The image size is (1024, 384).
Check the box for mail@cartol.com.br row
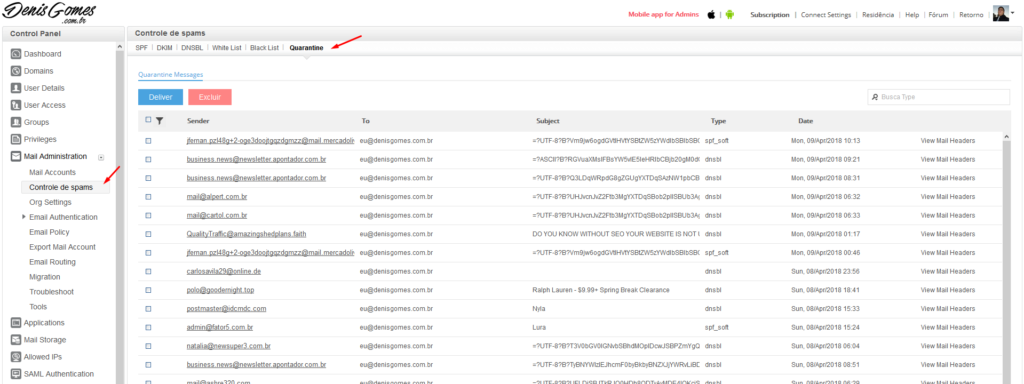point(148,215)
